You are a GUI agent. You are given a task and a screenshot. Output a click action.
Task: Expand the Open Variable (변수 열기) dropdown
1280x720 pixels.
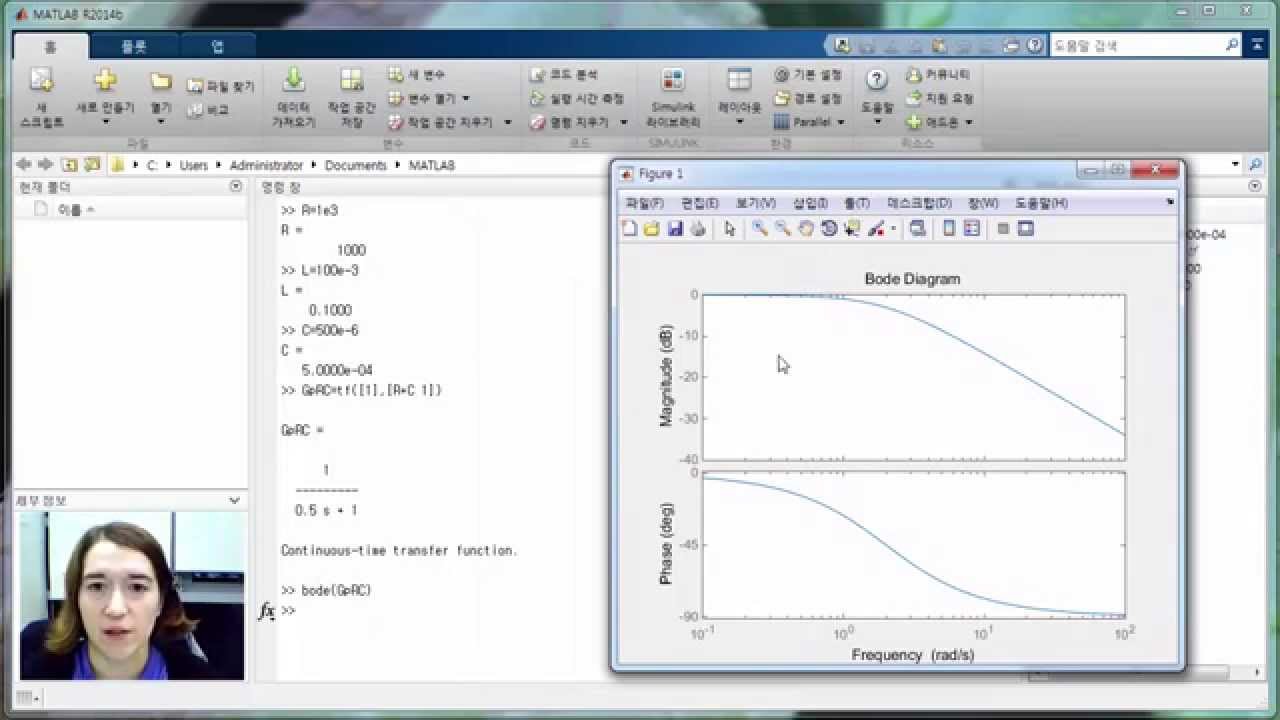(x=466, y=99)
